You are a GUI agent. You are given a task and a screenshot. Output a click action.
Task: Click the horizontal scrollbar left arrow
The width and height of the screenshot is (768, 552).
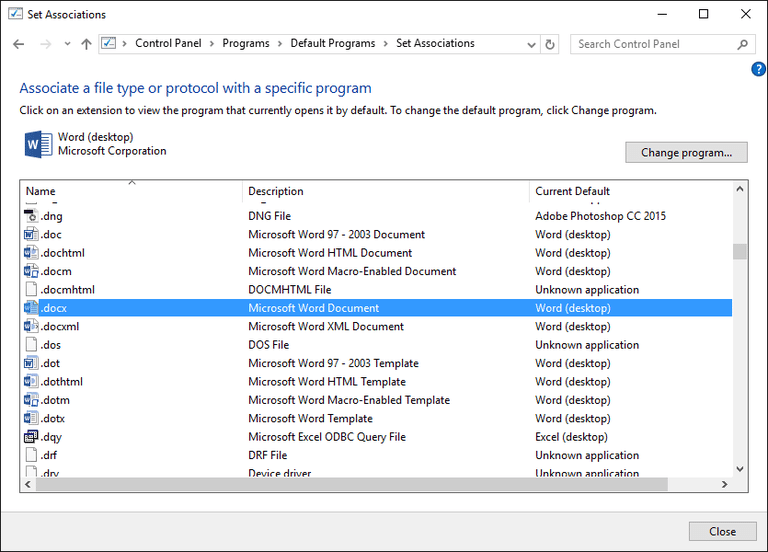tap(28, 484)
